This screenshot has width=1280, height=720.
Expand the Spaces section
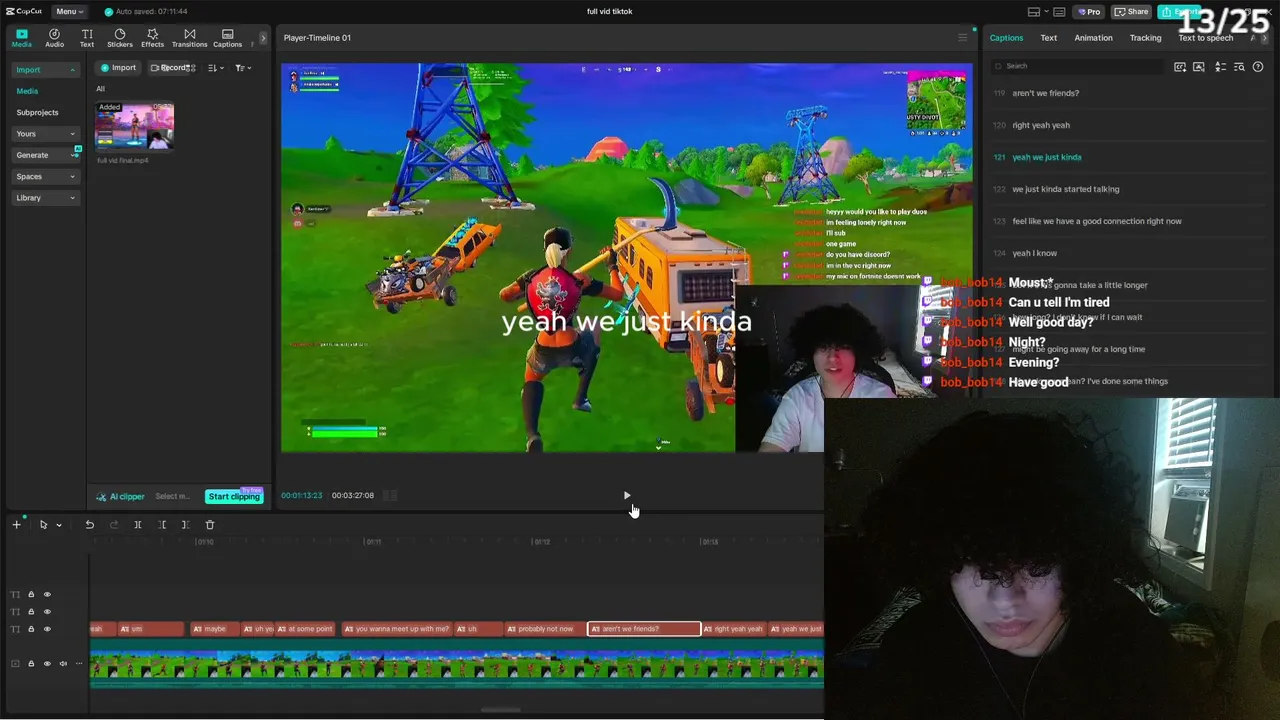click(x=72, y=177)
